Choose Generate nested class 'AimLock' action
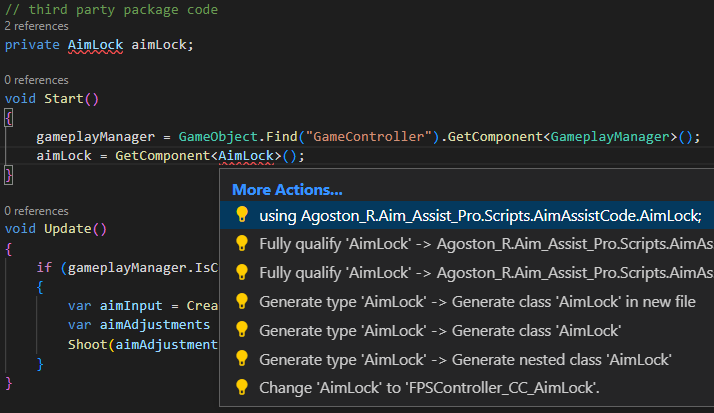The height and width of the screenshot is (413, 714). click(x=467, y=359)
